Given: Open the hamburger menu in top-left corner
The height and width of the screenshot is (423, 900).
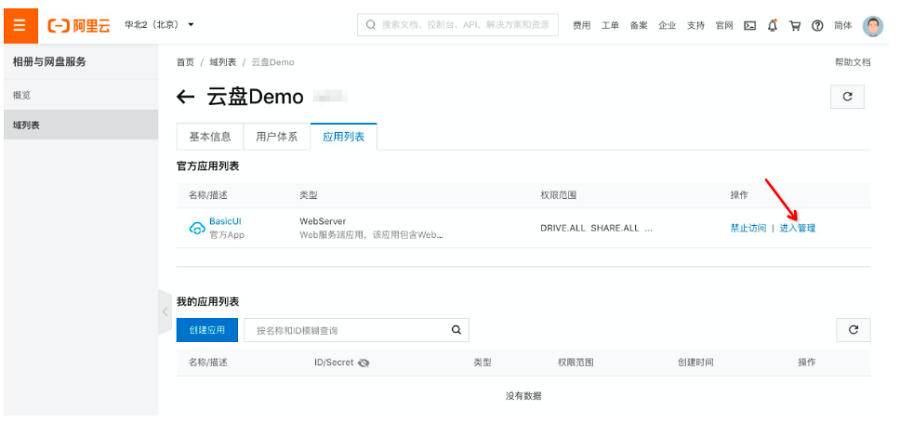Looking at the screenshot, I should [19, 25].
